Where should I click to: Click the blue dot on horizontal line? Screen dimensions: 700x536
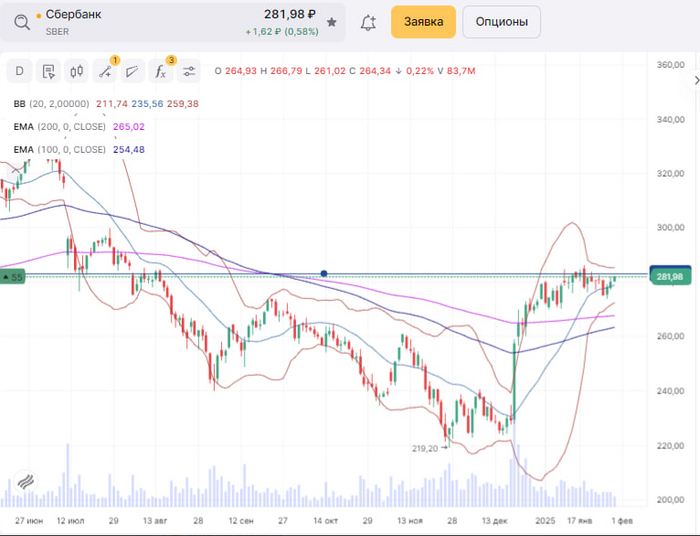[324, 274]
